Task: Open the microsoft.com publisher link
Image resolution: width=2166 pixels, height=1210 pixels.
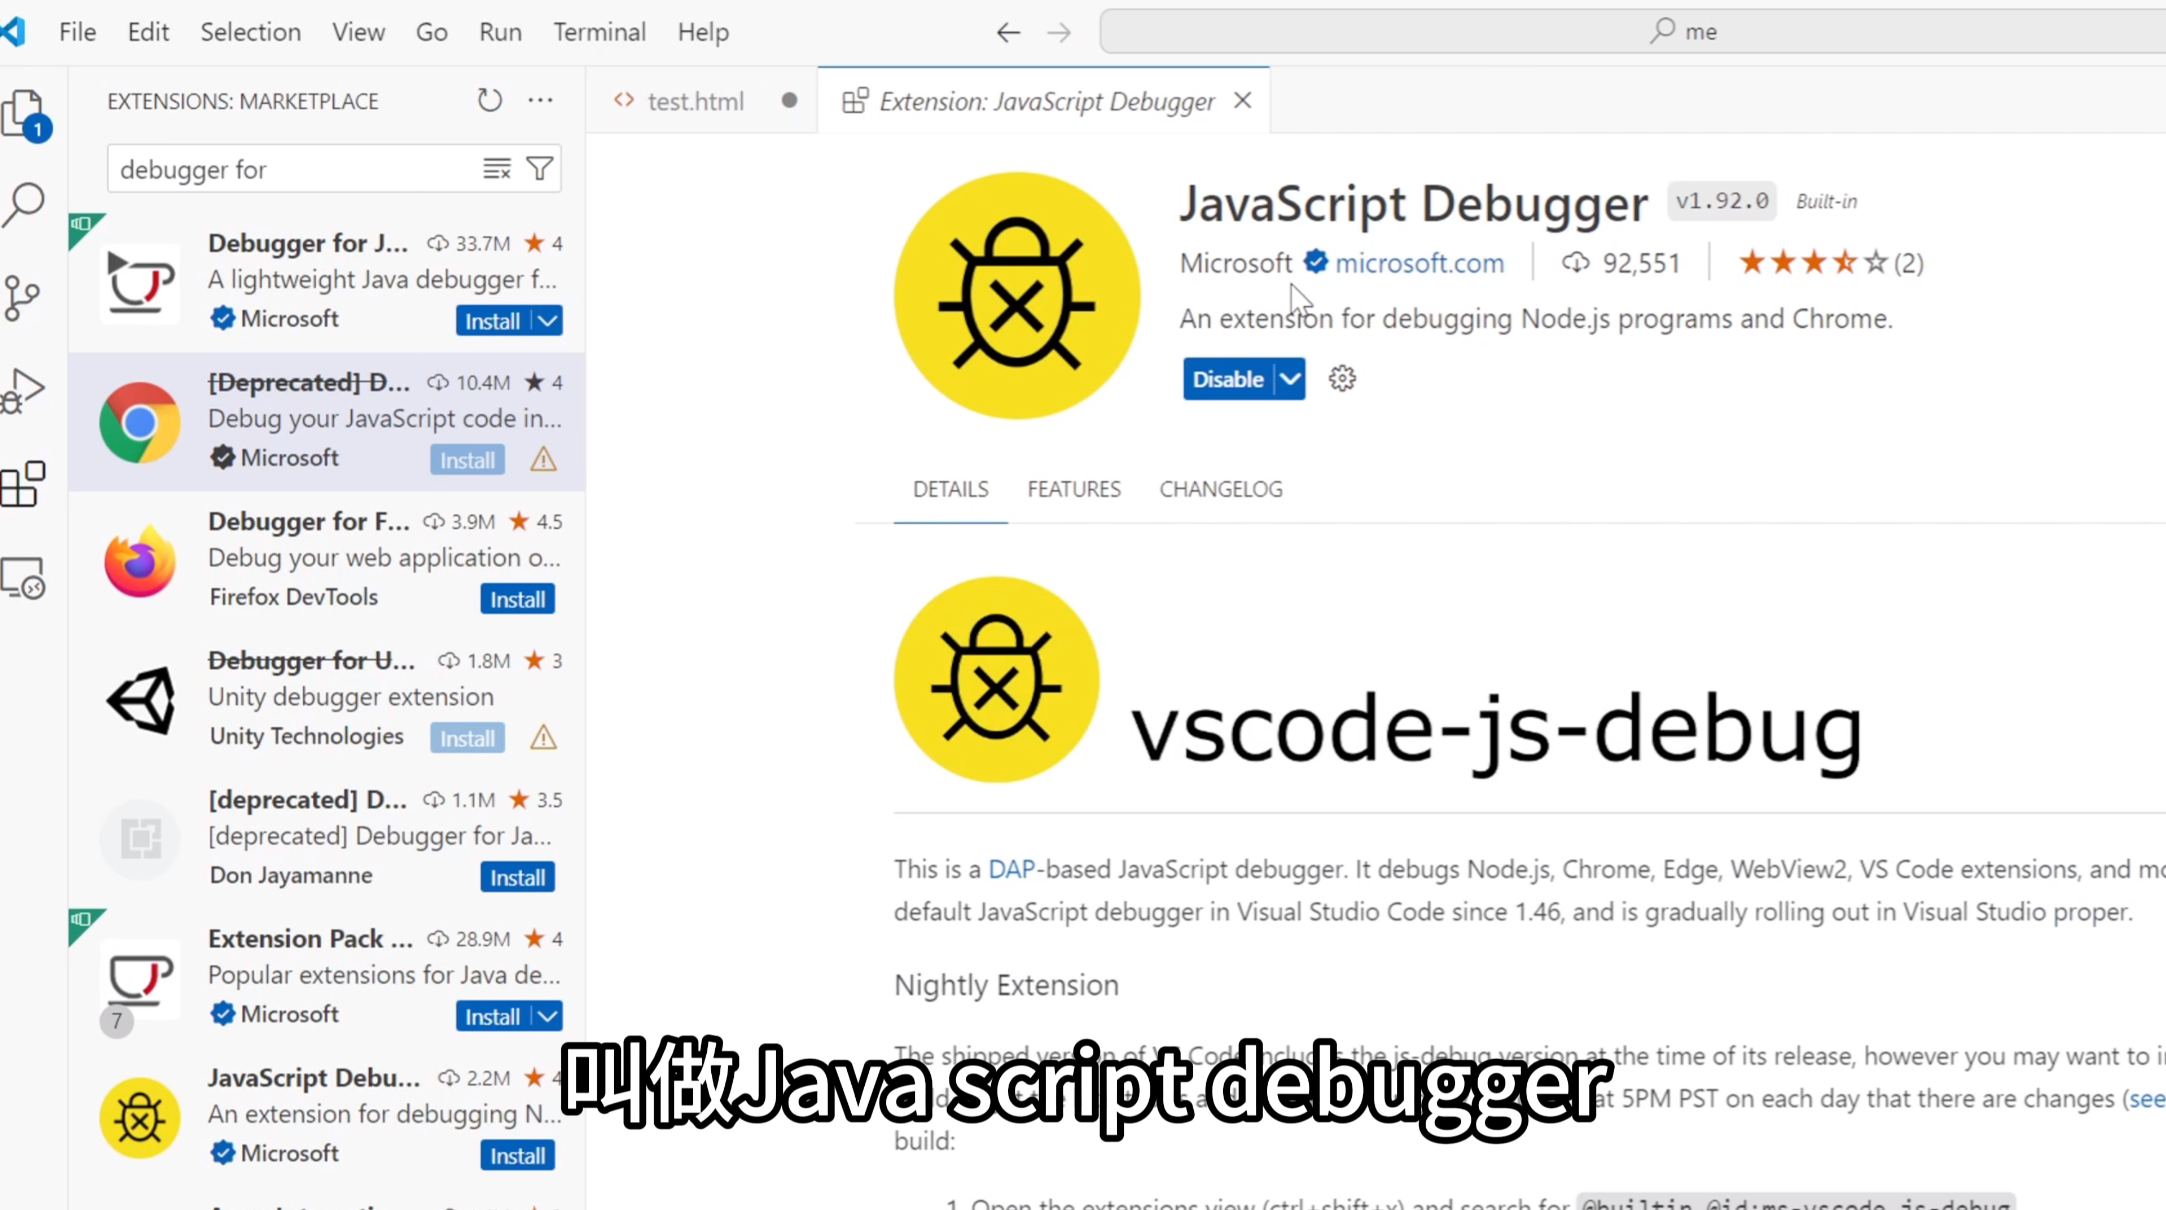Action: tap(1419, 263)
